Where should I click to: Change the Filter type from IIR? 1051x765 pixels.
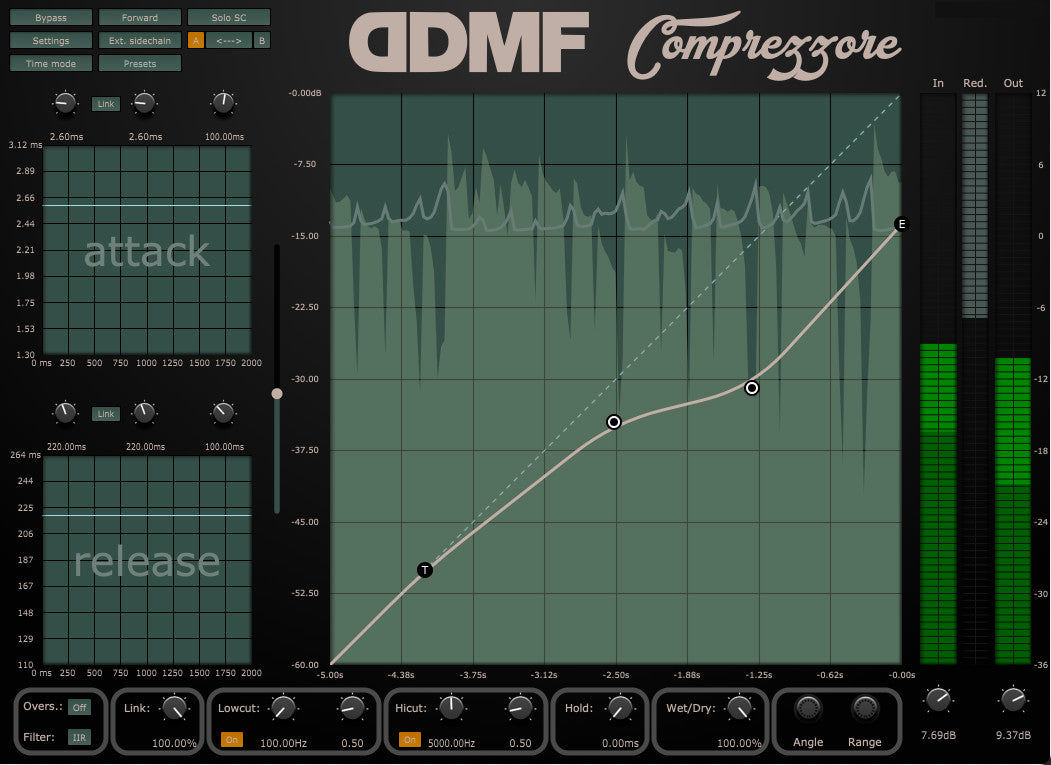click(x=78, y=738)
